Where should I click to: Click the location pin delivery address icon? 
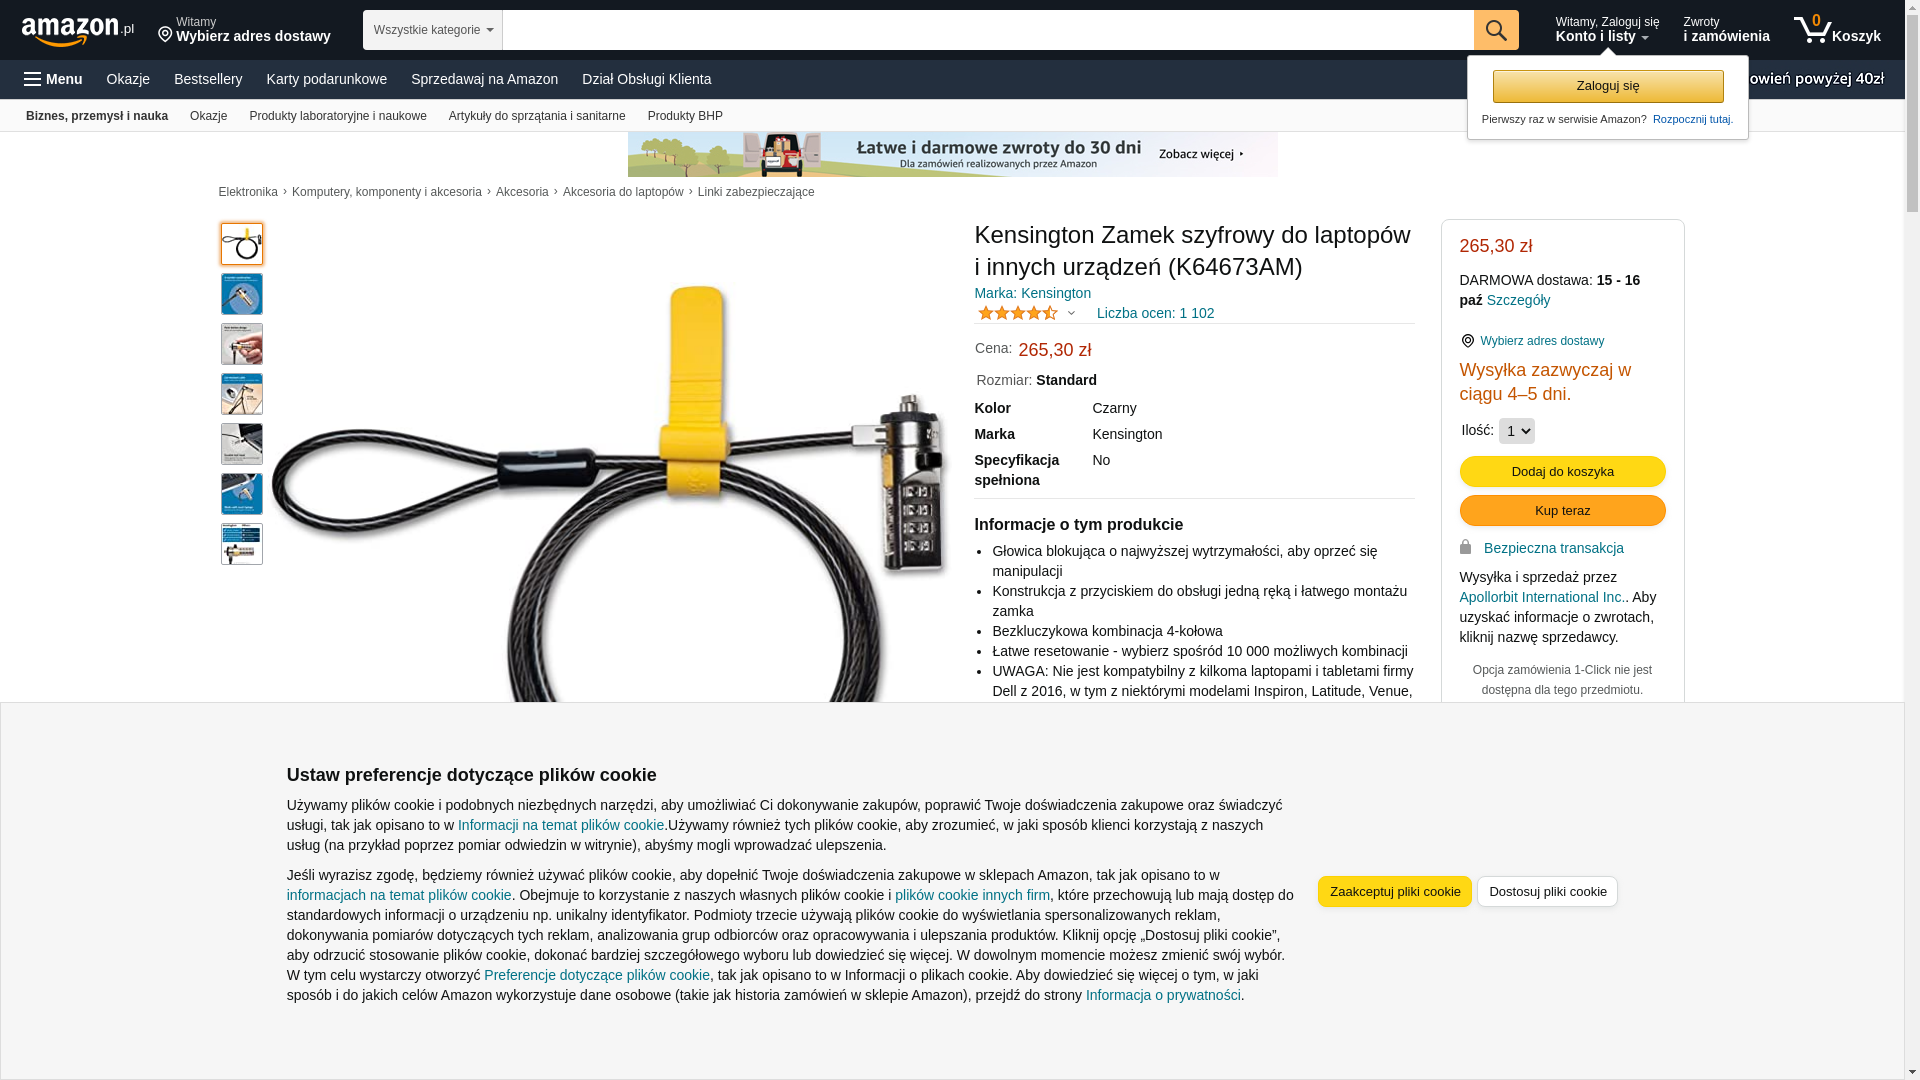[1467, 341]
